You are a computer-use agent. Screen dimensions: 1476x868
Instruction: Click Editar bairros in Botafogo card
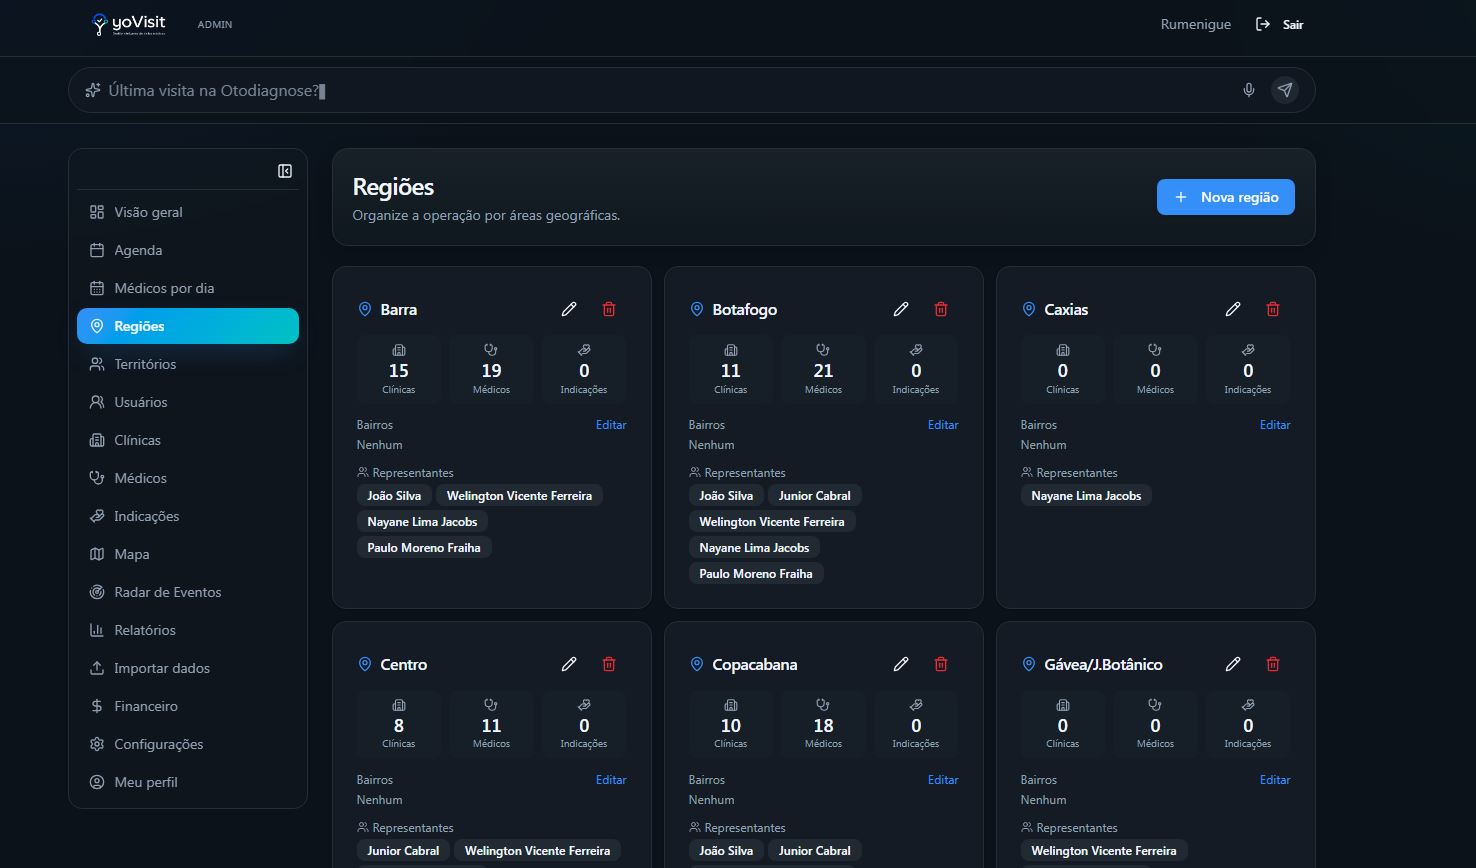[943, 425]
